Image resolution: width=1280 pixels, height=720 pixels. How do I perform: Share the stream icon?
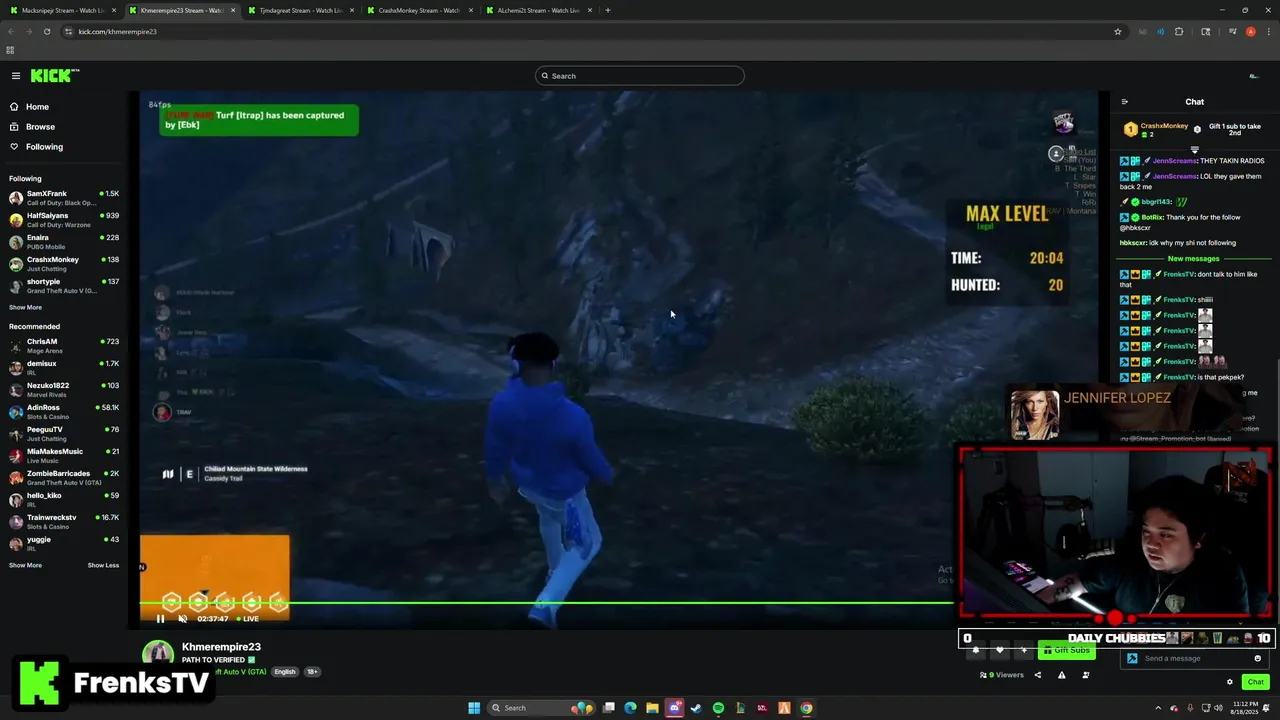1037,675
